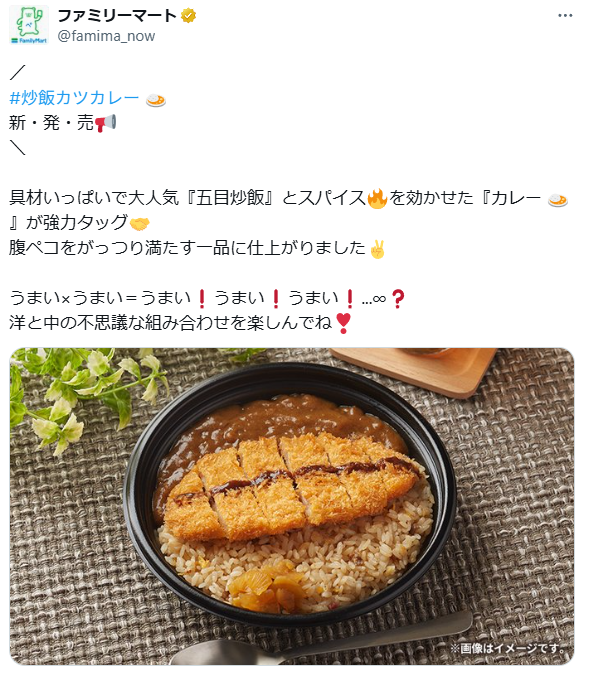Open the three-dot more options menu
The image size is (589, 676).
click(x=565, y=16)
